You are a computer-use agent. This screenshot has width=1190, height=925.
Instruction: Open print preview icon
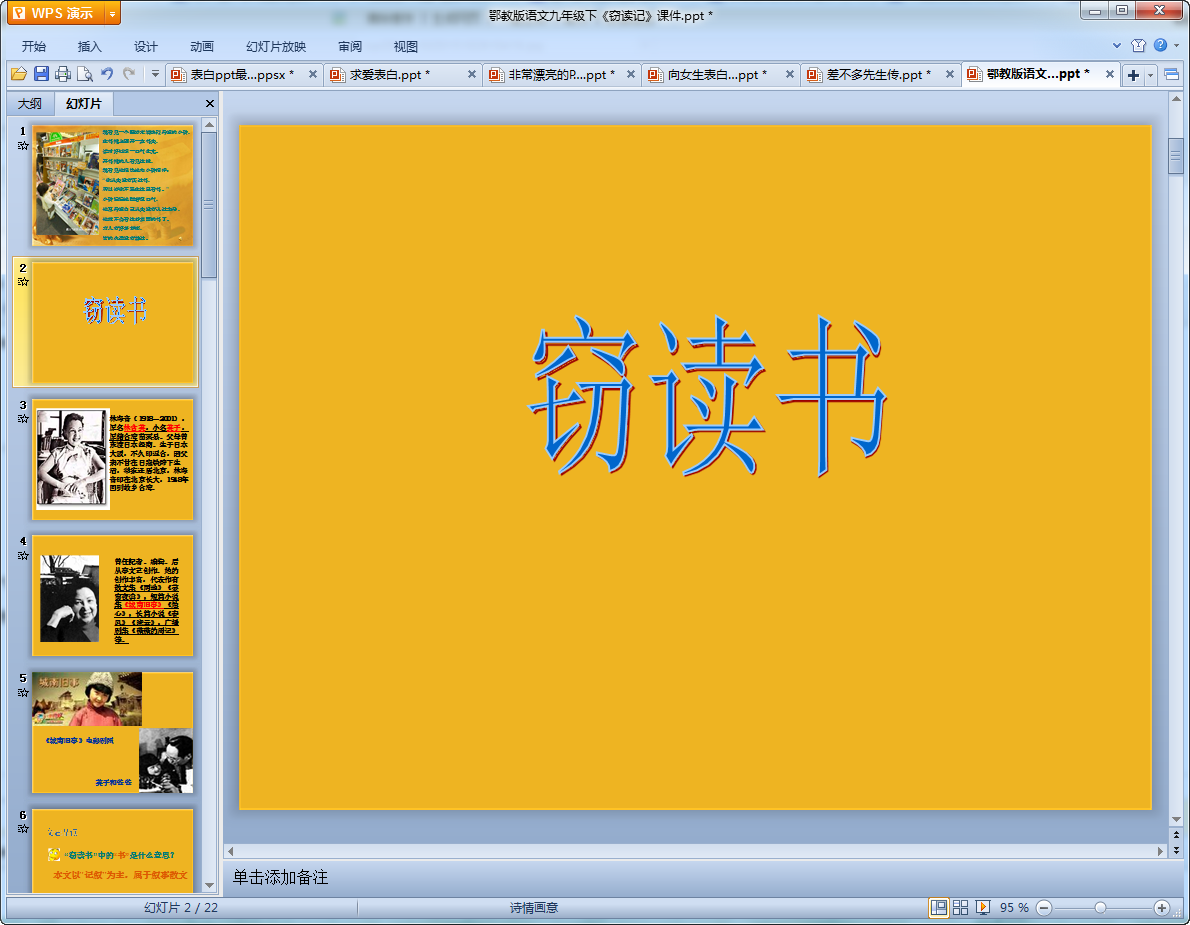point(85,74)
